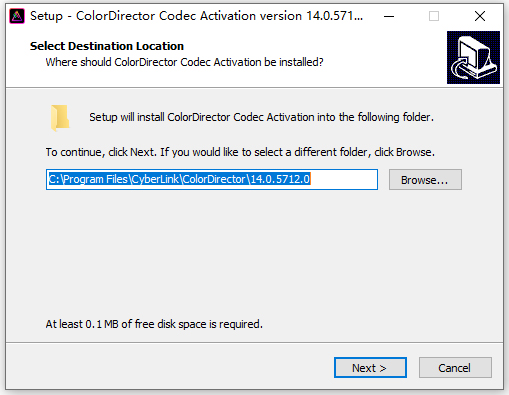The height and width of the screenshot is (395, 509).
Task: Click the ColorDirector app icon in title bar
Action: click(x=17, y=16)
